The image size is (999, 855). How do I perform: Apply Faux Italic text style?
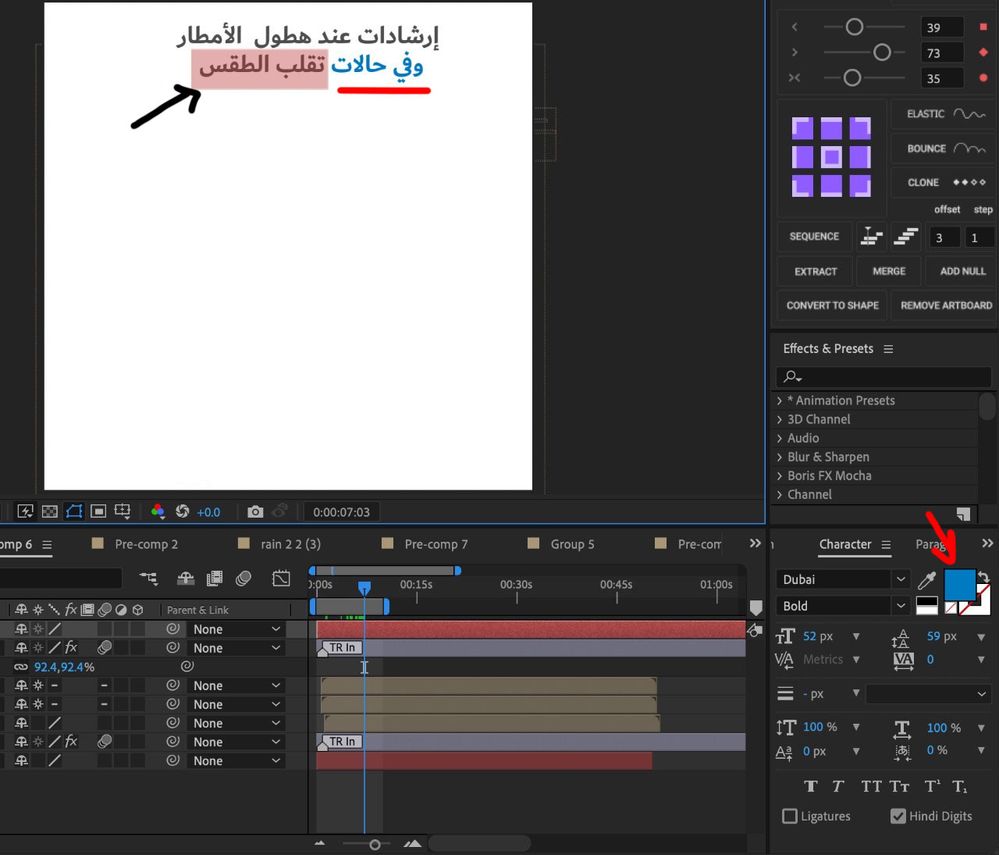point(838,787)
